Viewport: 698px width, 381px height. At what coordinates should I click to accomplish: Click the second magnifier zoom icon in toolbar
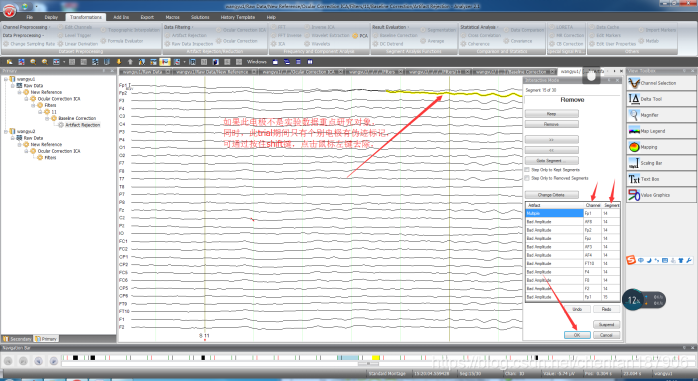click(x=45, y=62)
